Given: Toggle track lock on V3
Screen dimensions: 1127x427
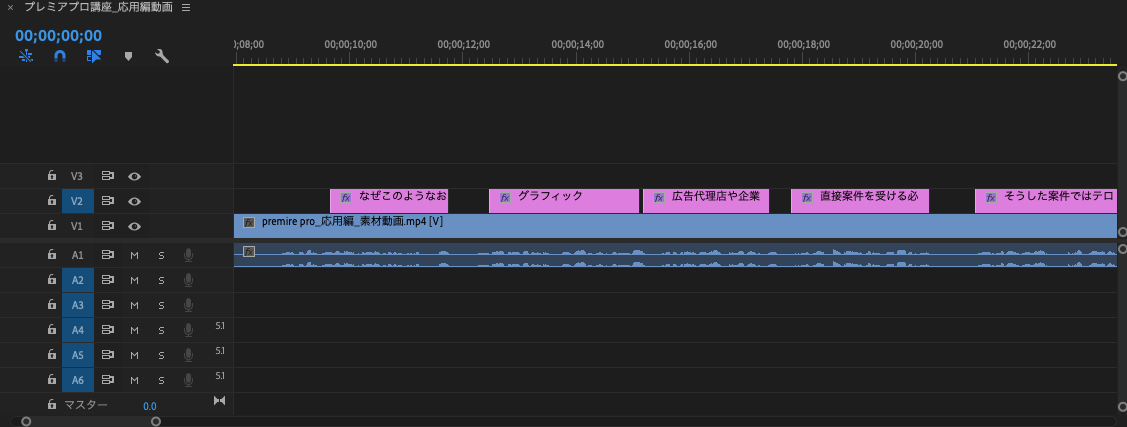Looking at the screenshot, I should pyautogui.click(x=51, y=175).
